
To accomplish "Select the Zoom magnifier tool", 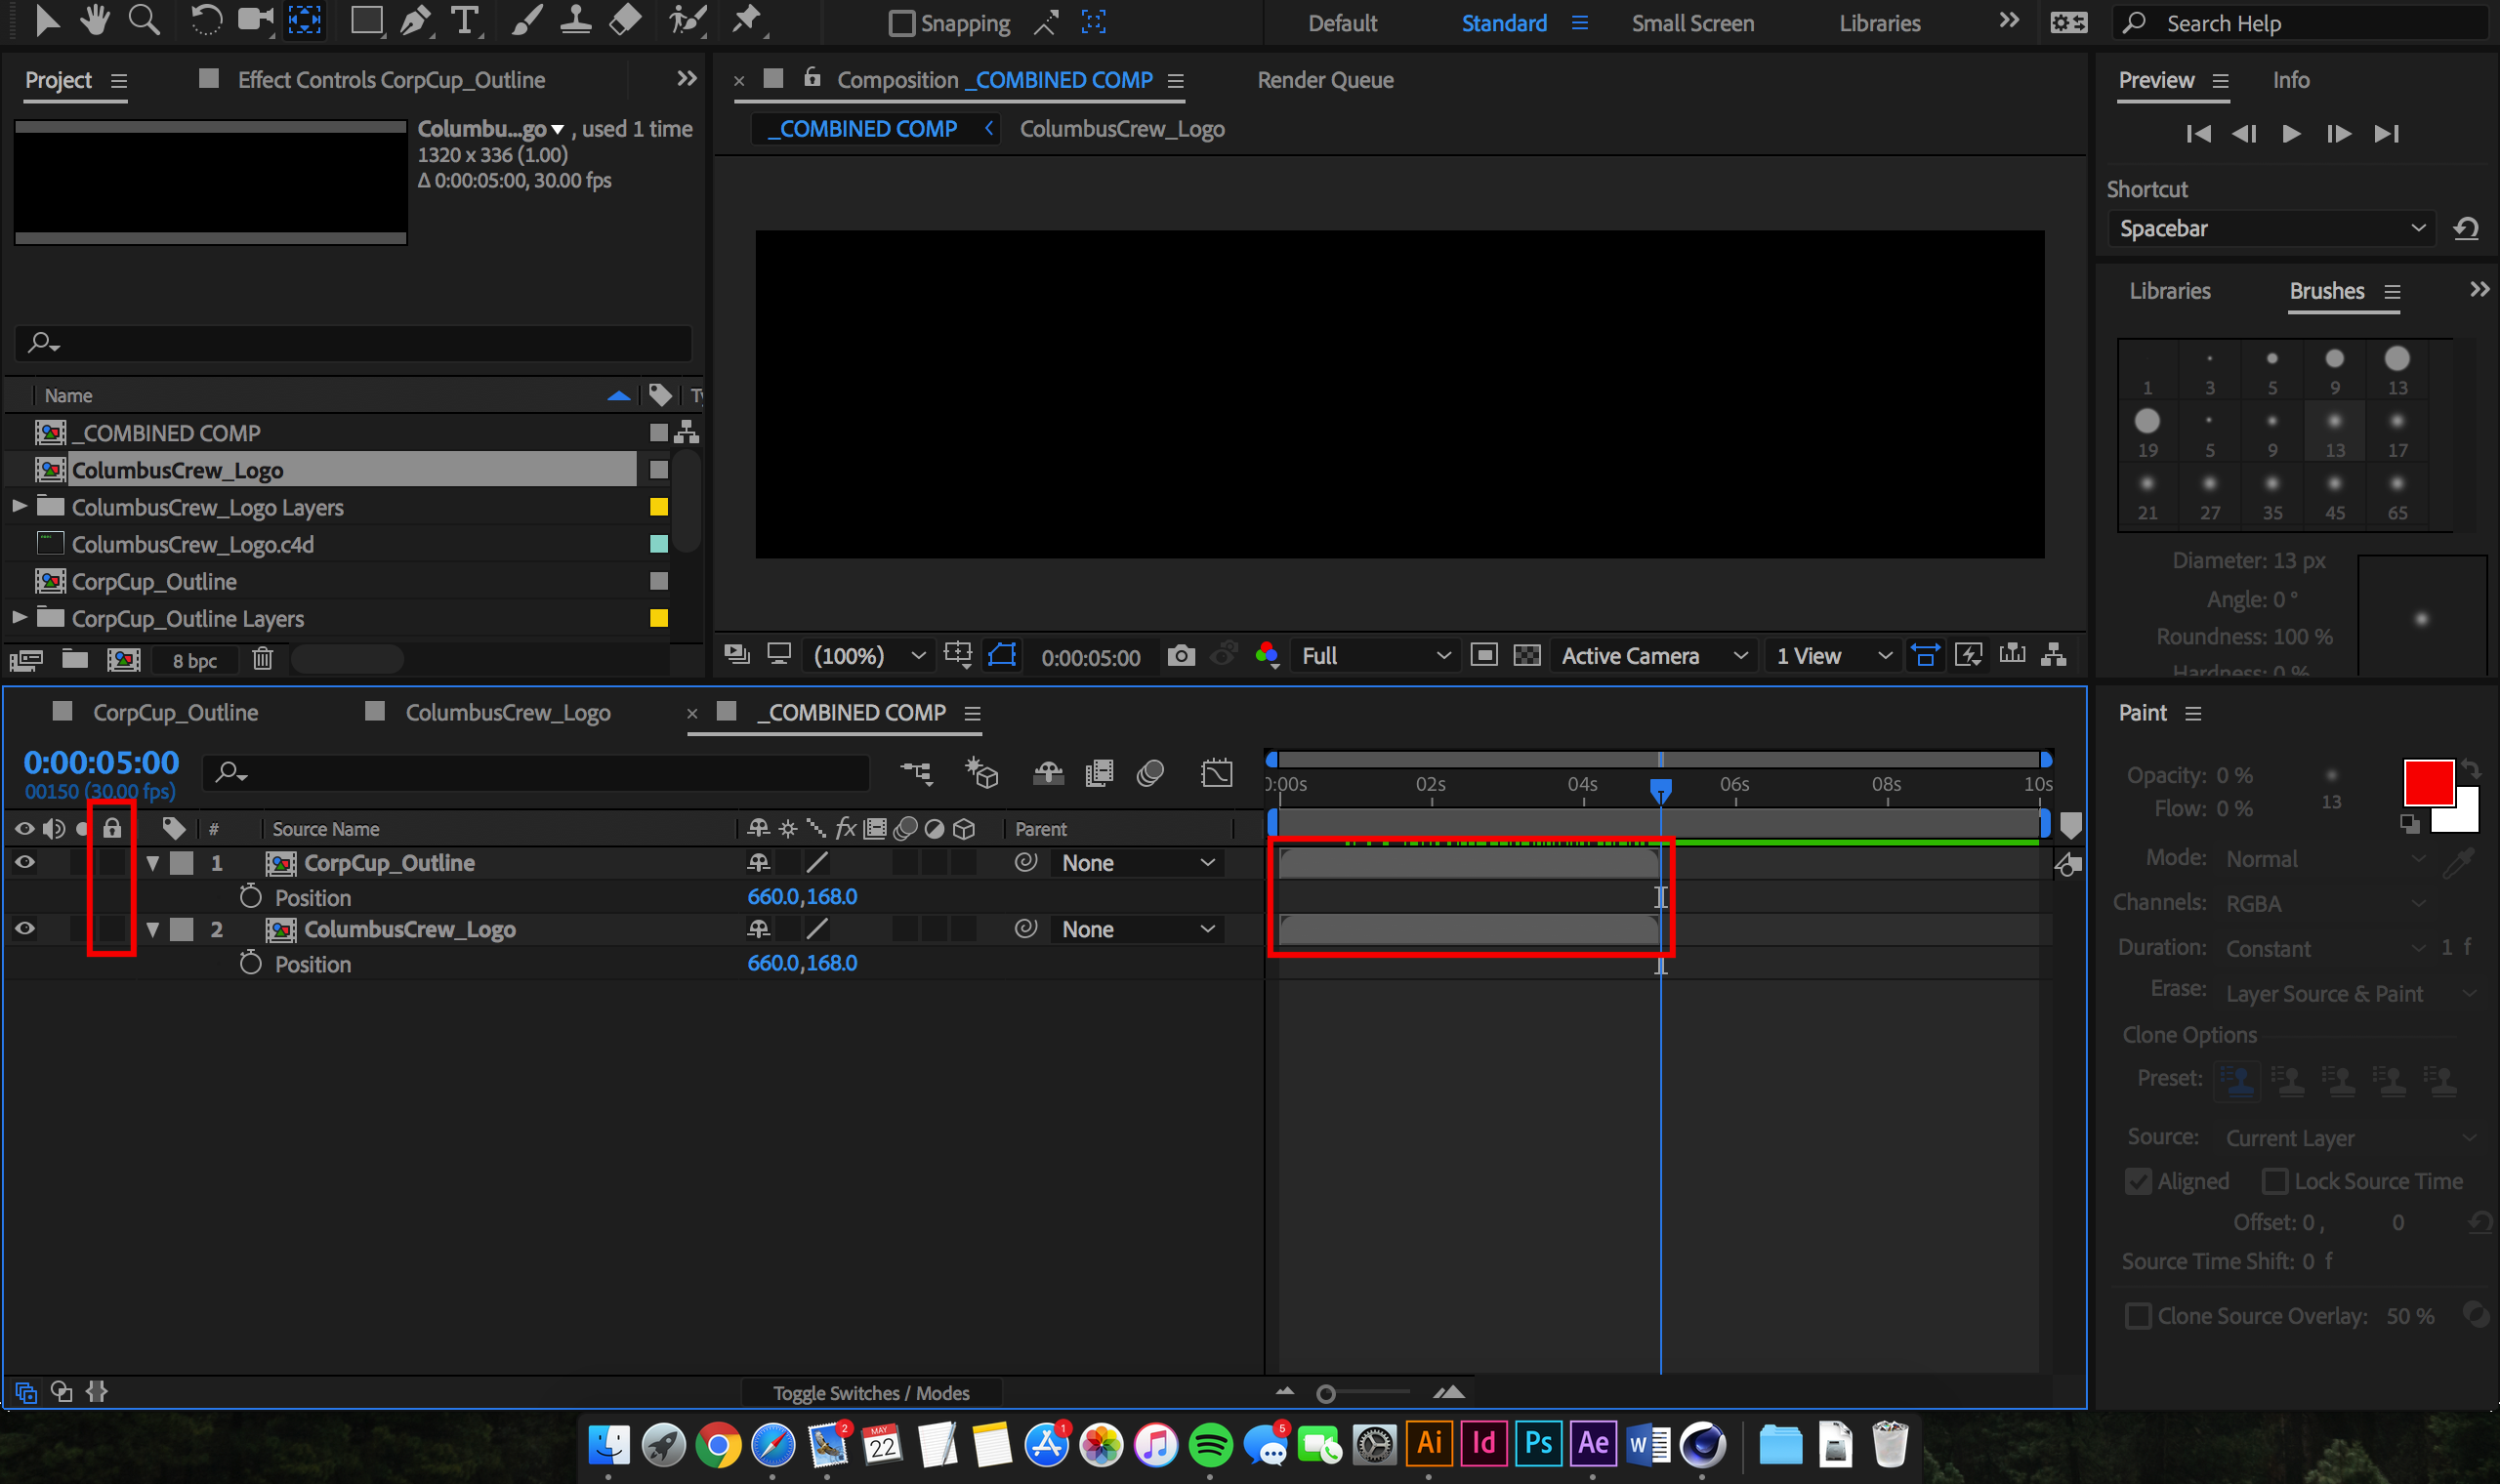I will pos(143,21).
